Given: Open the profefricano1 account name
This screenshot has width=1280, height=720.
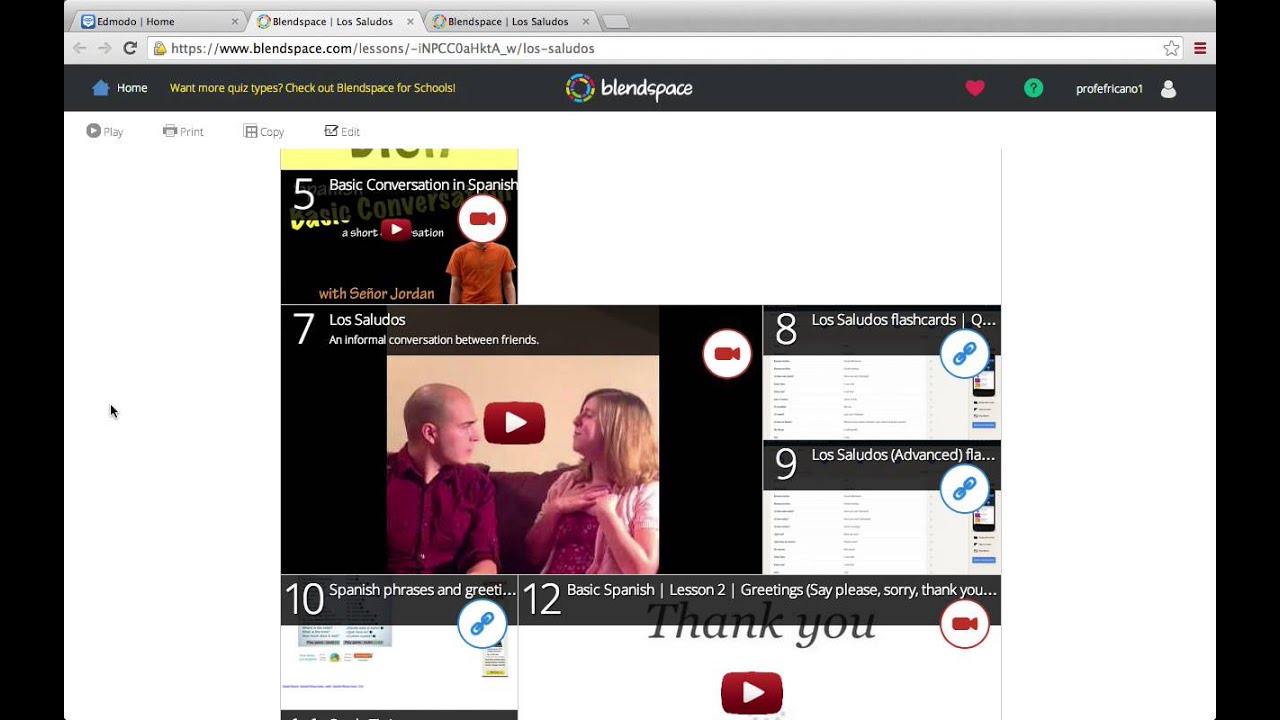Looking at the screenshot, I should (1109, 89).
